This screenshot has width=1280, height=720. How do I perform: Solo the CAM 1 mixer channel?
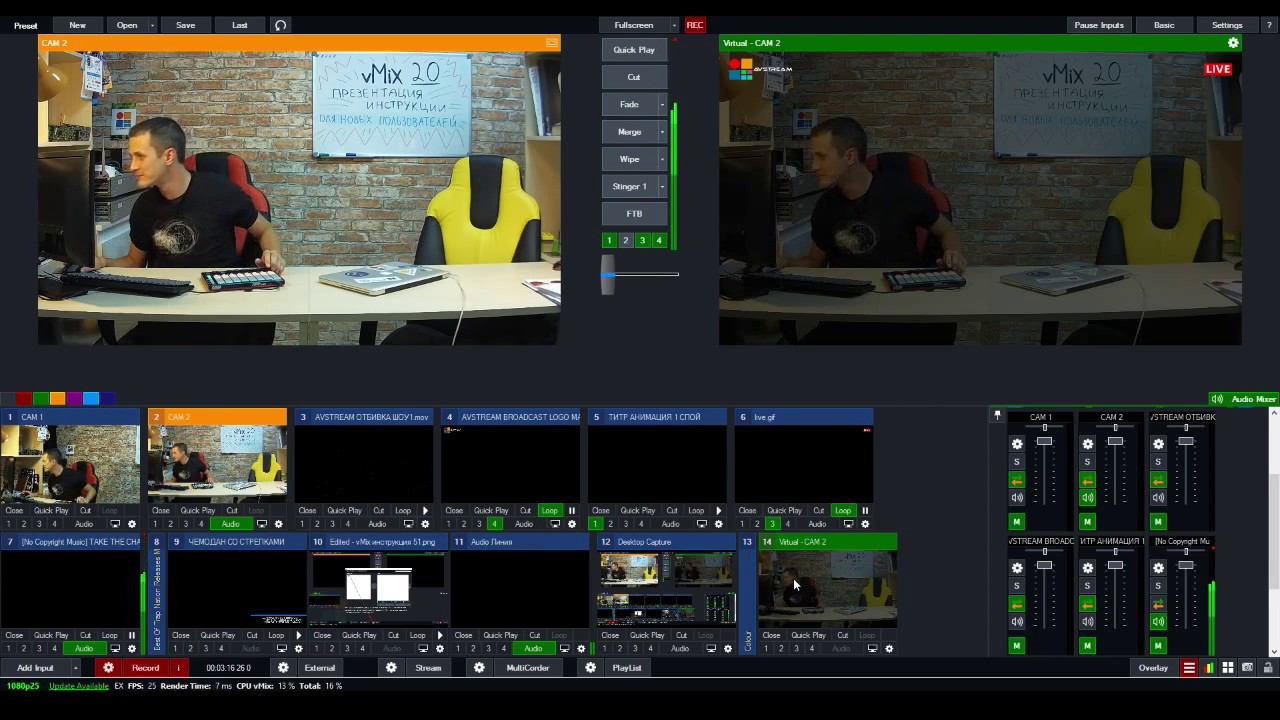[x=1017, y=462]
